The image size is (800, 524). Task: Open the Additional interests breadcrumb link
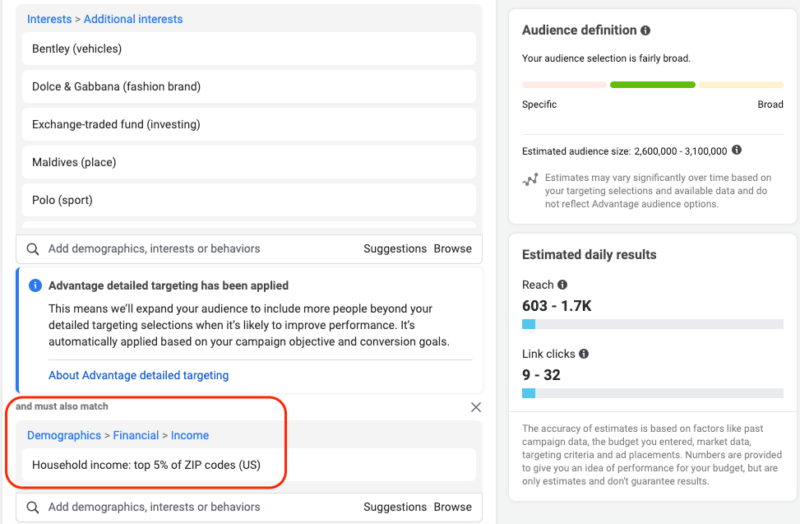point(133,19)
